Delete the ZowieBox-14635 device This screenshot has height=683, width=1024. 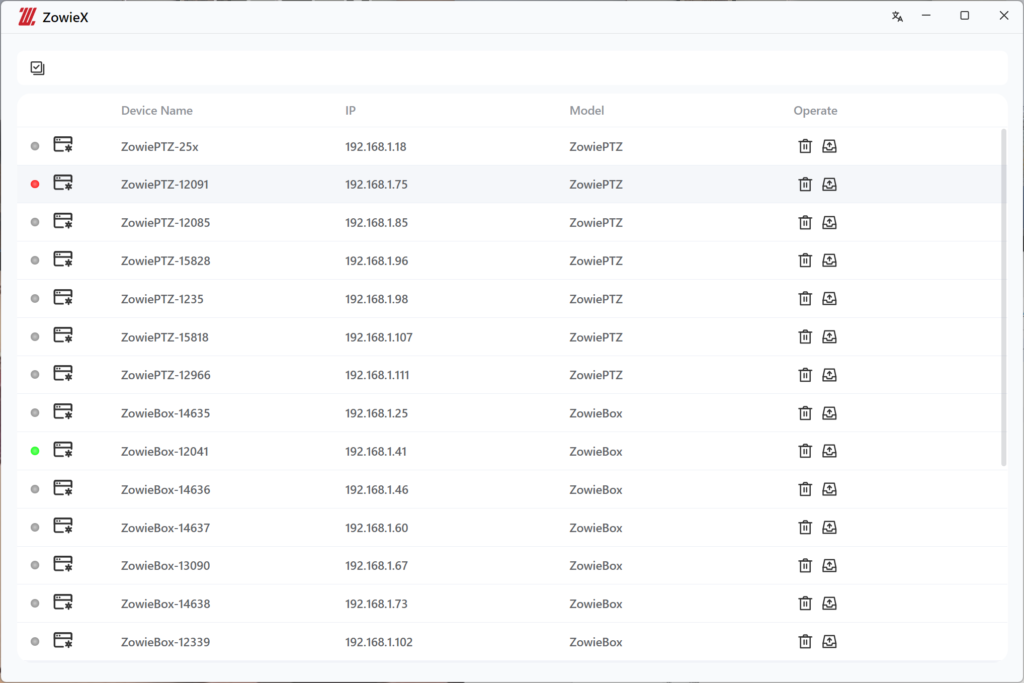[x=805, y=413]
